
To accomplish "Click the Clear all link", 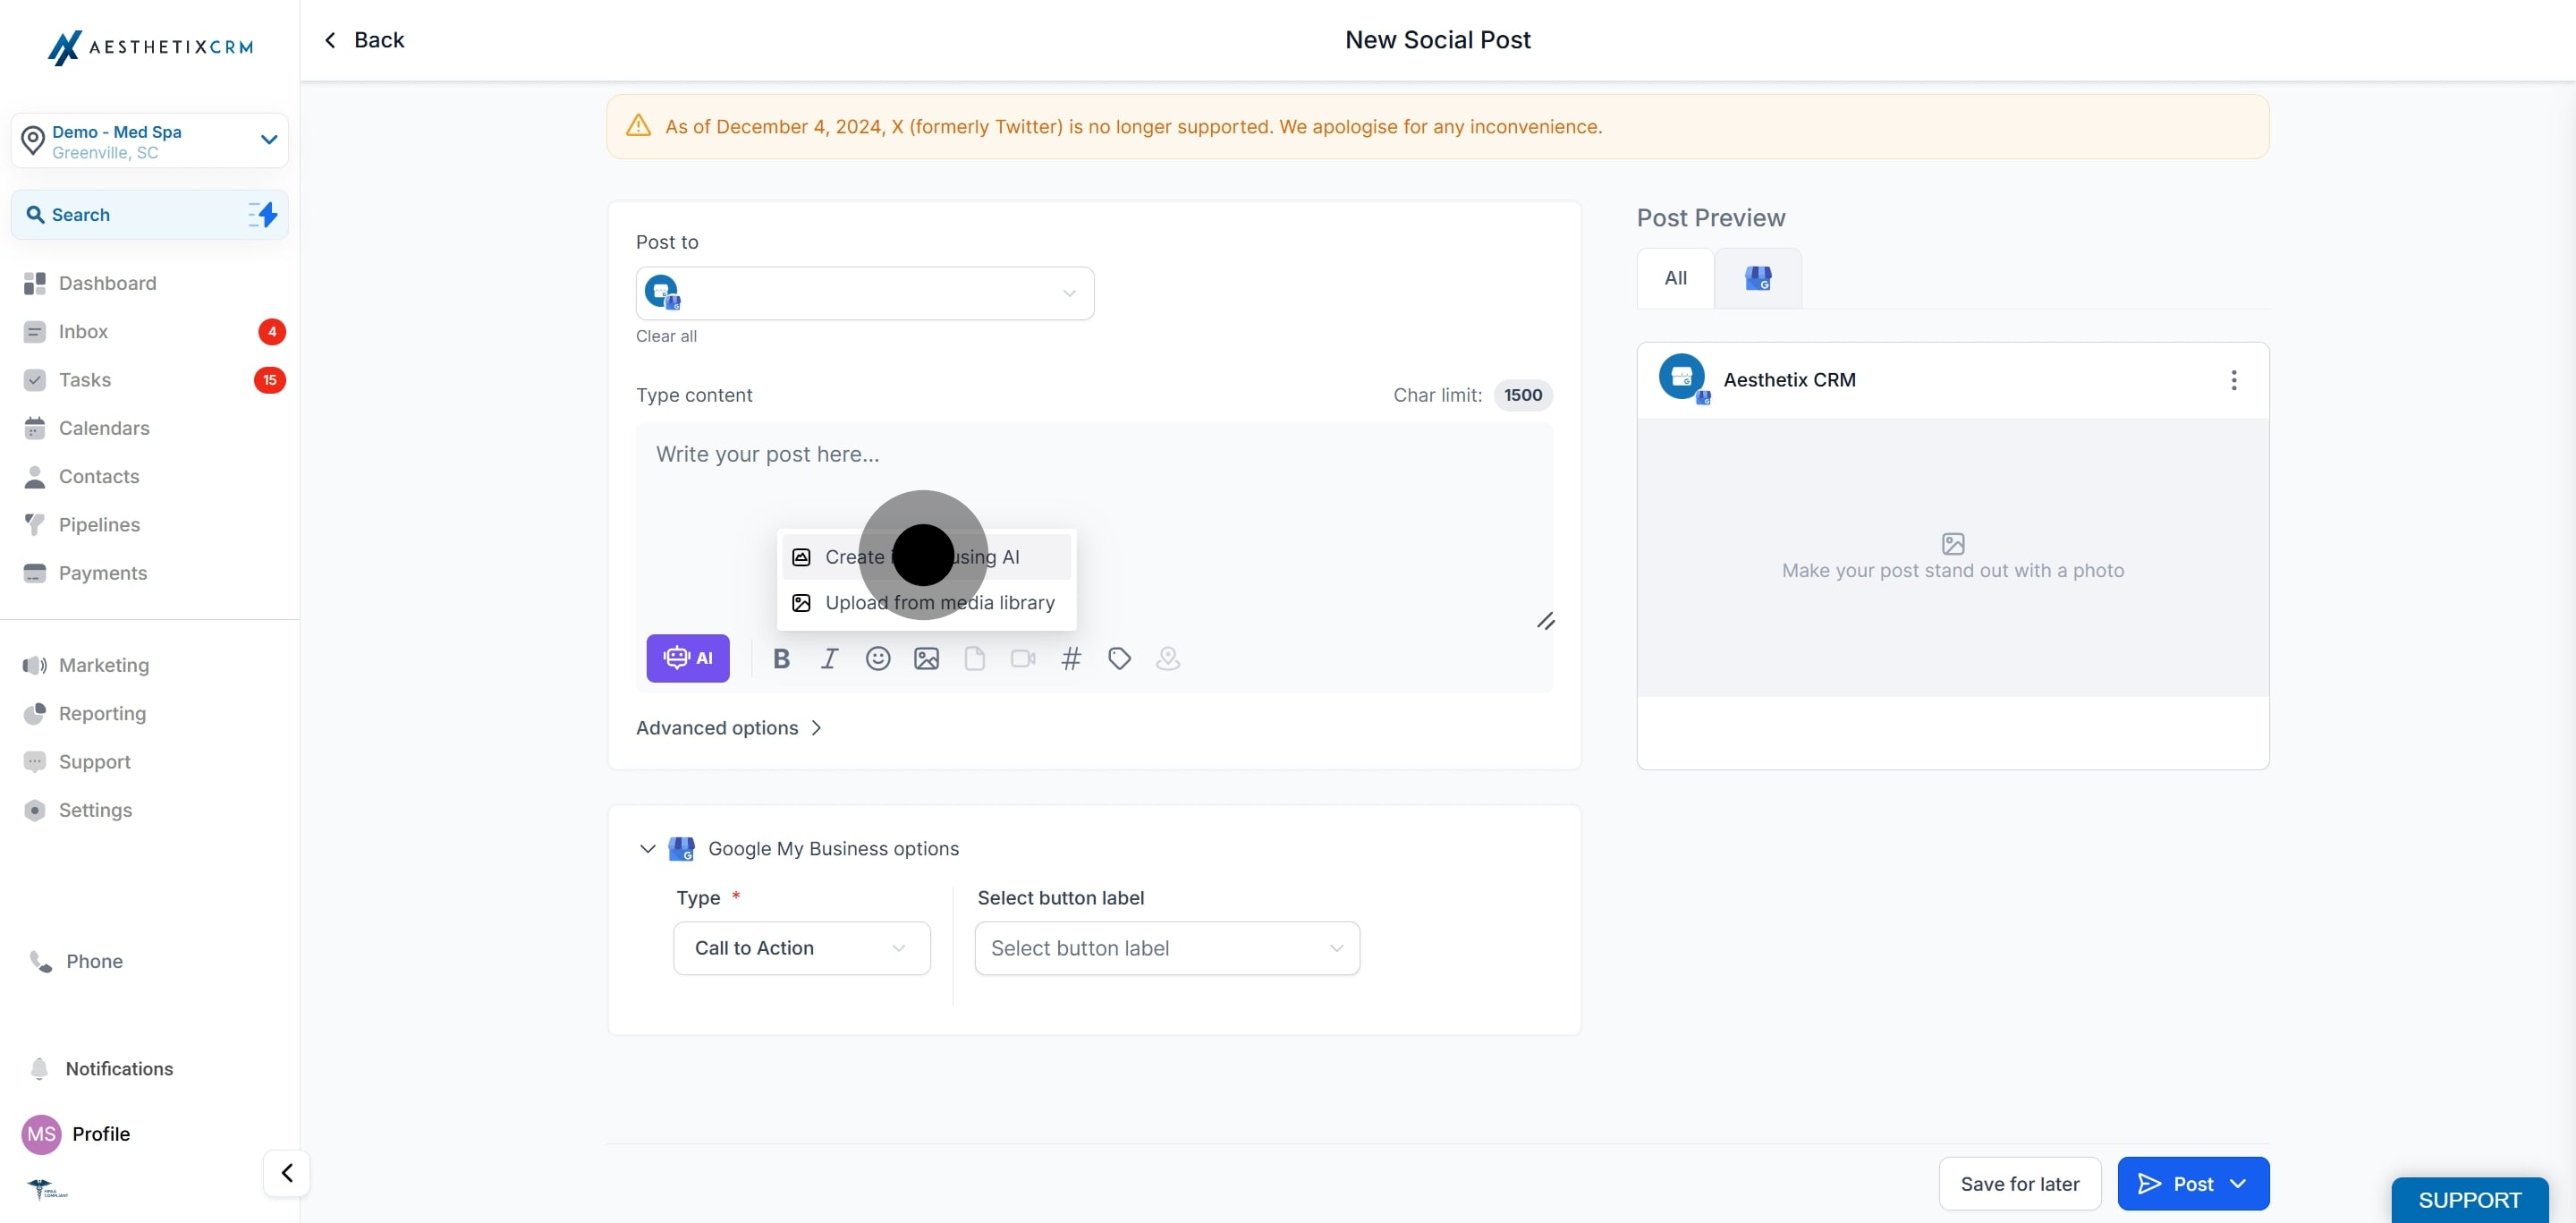I will click(666, 336).
